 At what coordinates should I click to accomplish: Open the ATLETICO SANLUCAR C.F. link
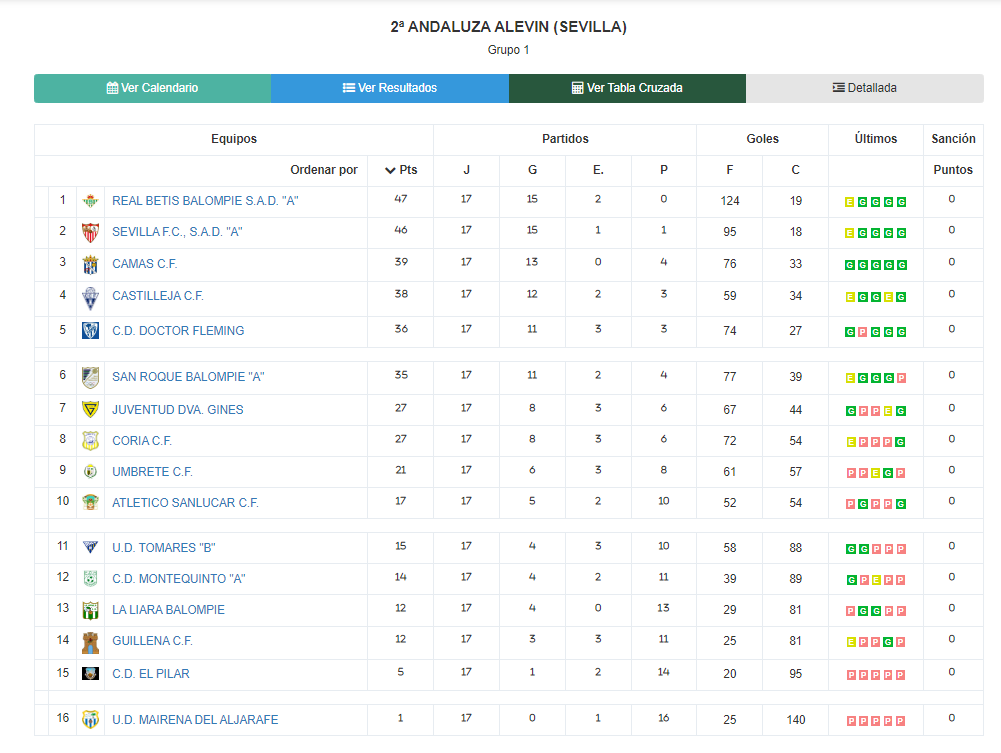[186, 503]
